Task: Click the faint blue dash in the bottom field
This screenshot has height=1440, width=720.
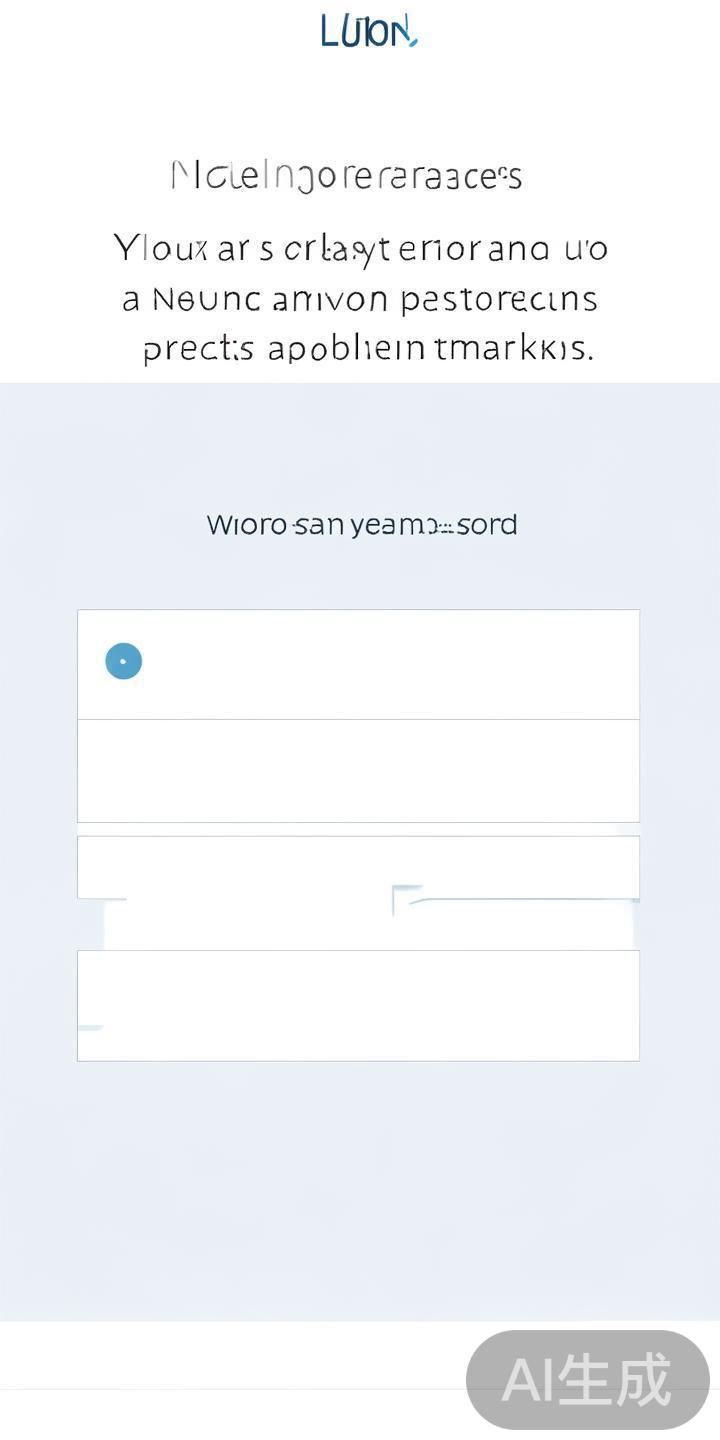Action: [x=90, y=1027]
